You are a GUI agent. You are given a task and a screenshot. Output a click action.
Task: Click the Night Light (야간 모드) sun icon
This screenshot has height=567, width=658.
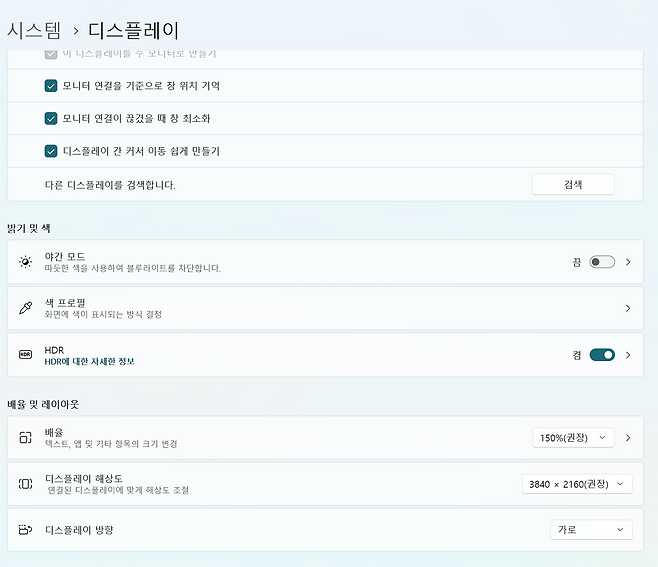(26, 262)
